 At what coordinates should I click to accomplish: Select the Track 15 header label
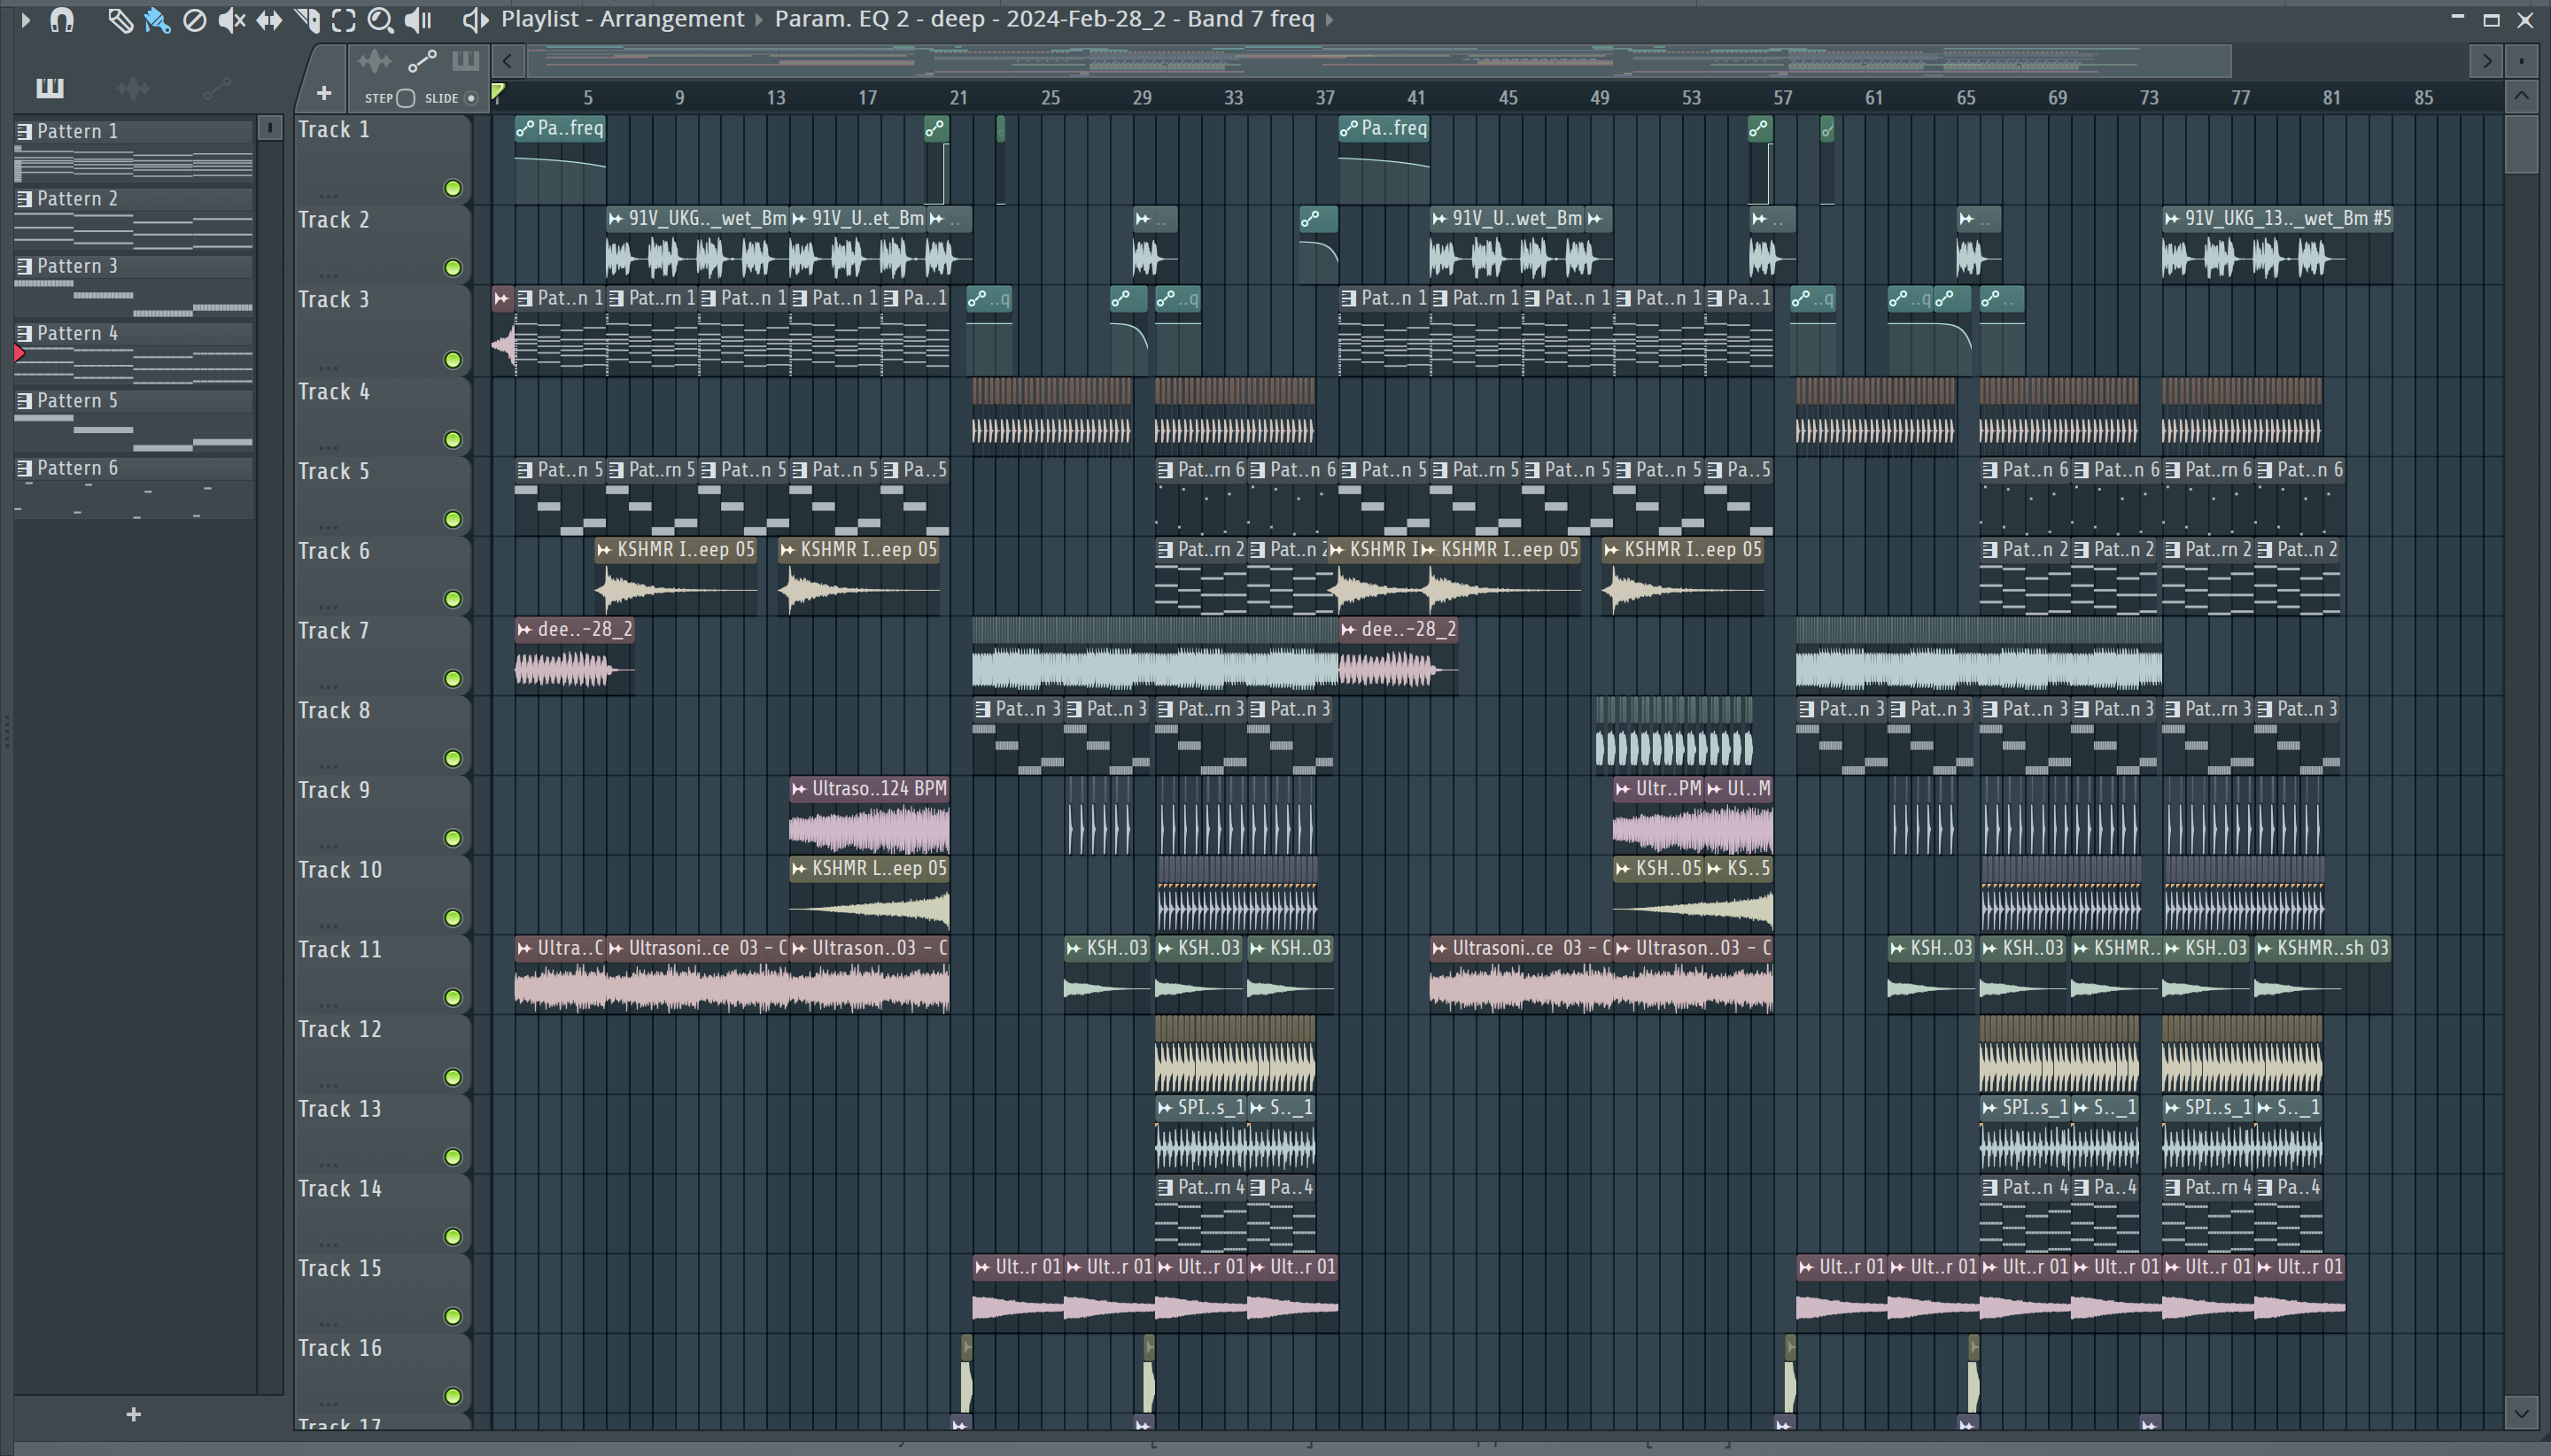pyautogui.click(x=340, y=1268)
